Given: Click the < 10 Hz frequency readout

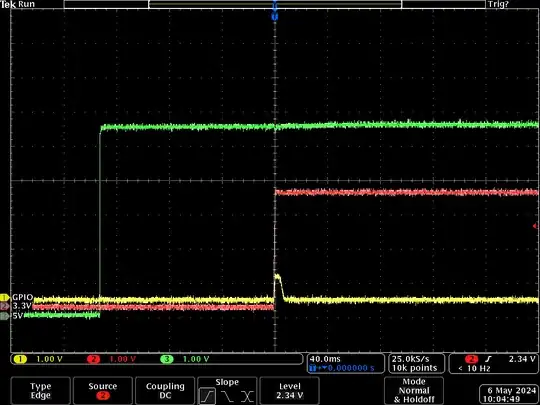Looking at the screenshot, I should (x=474, y=368).
